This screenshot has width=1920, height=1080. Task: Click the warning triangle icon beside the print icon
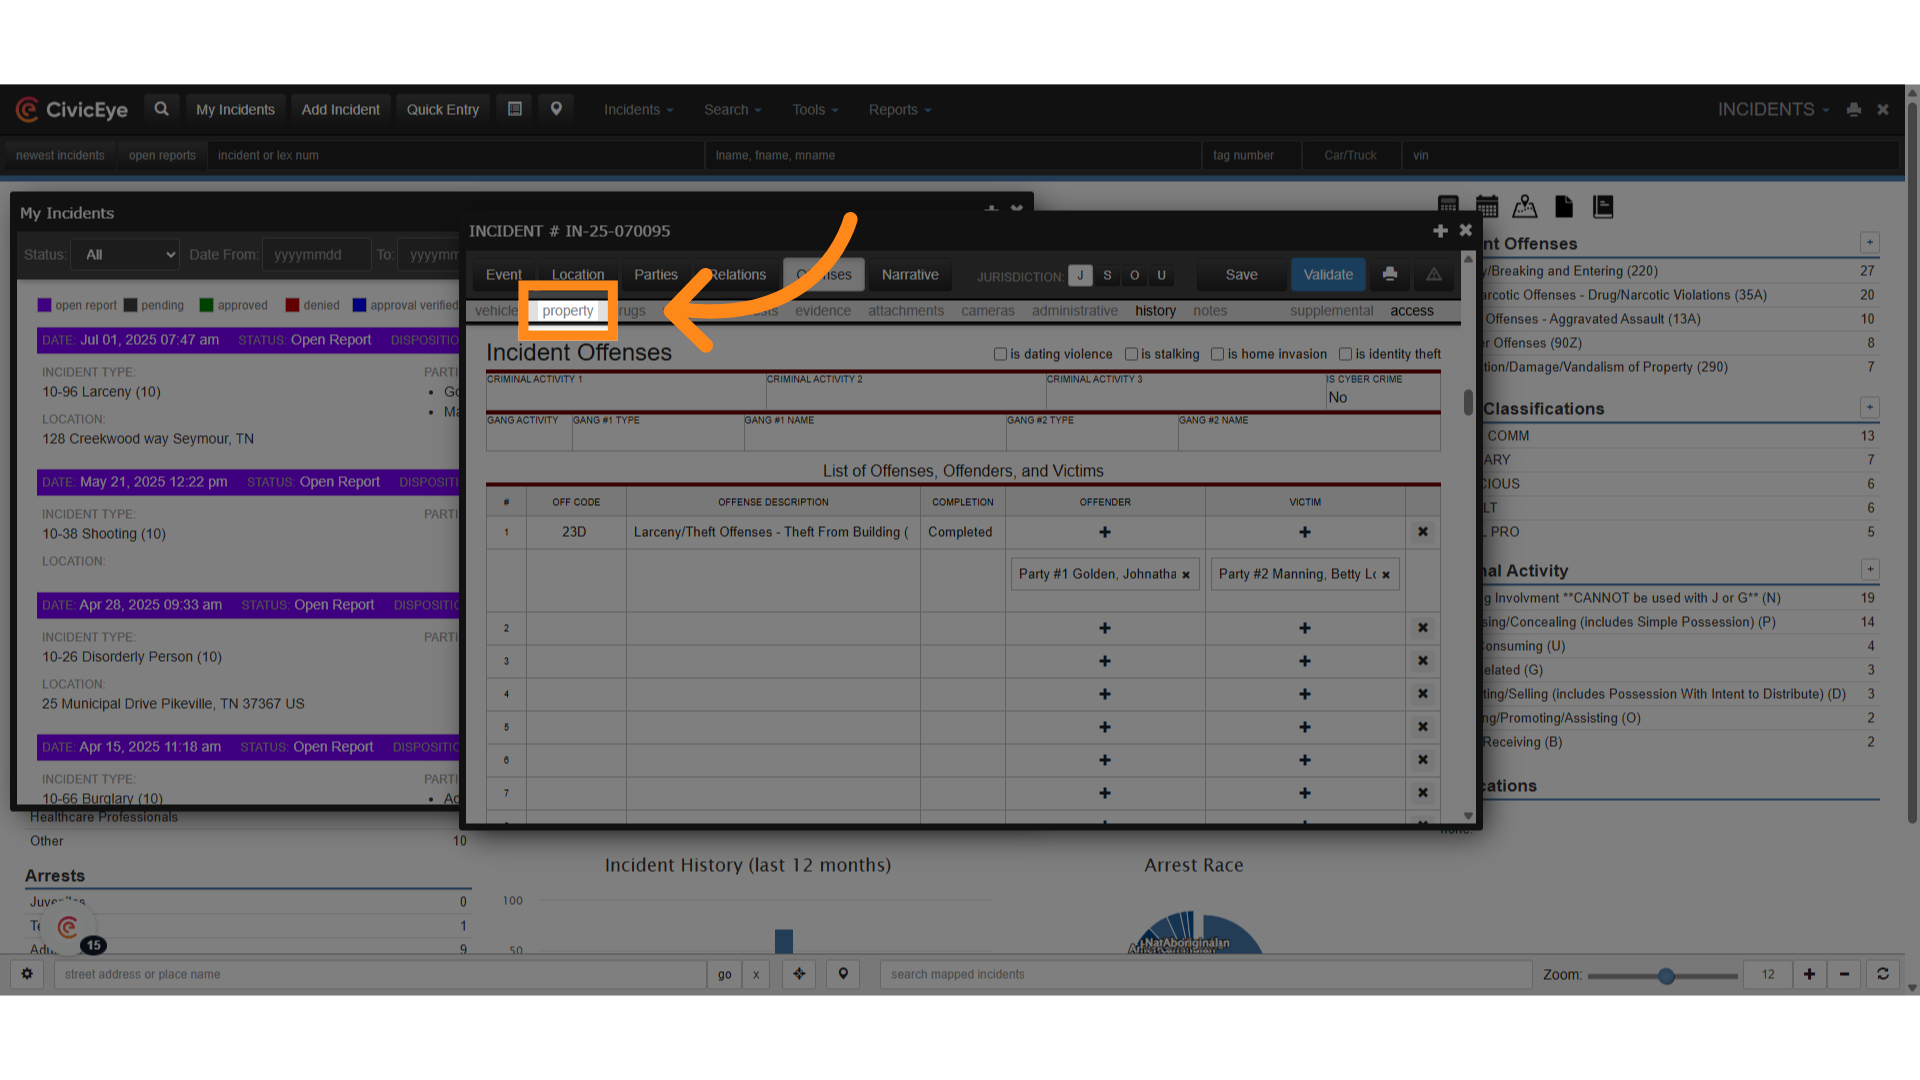coord(1433,274)
